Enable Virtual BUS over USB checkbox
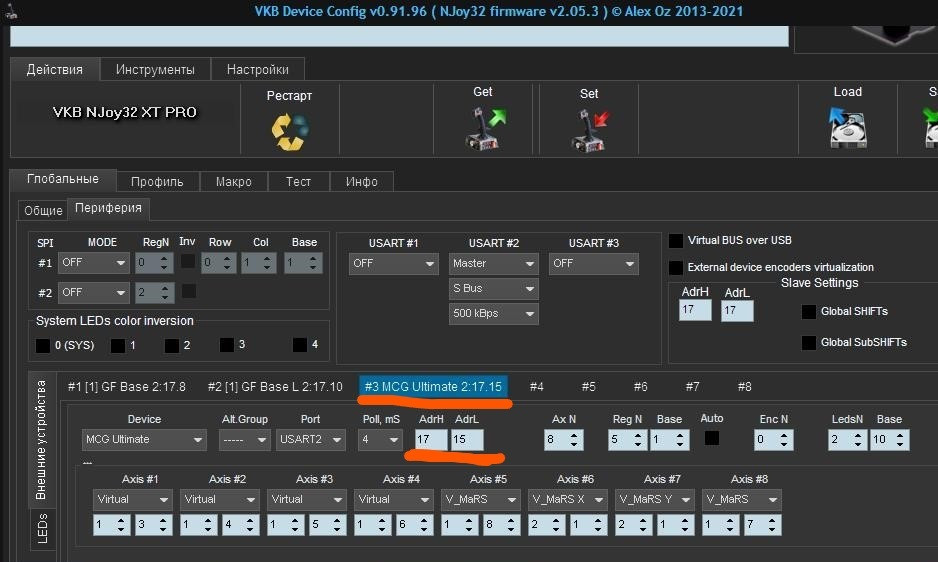Image resolution: width=938 pixels, height=562 pixels. pos(677,241)
